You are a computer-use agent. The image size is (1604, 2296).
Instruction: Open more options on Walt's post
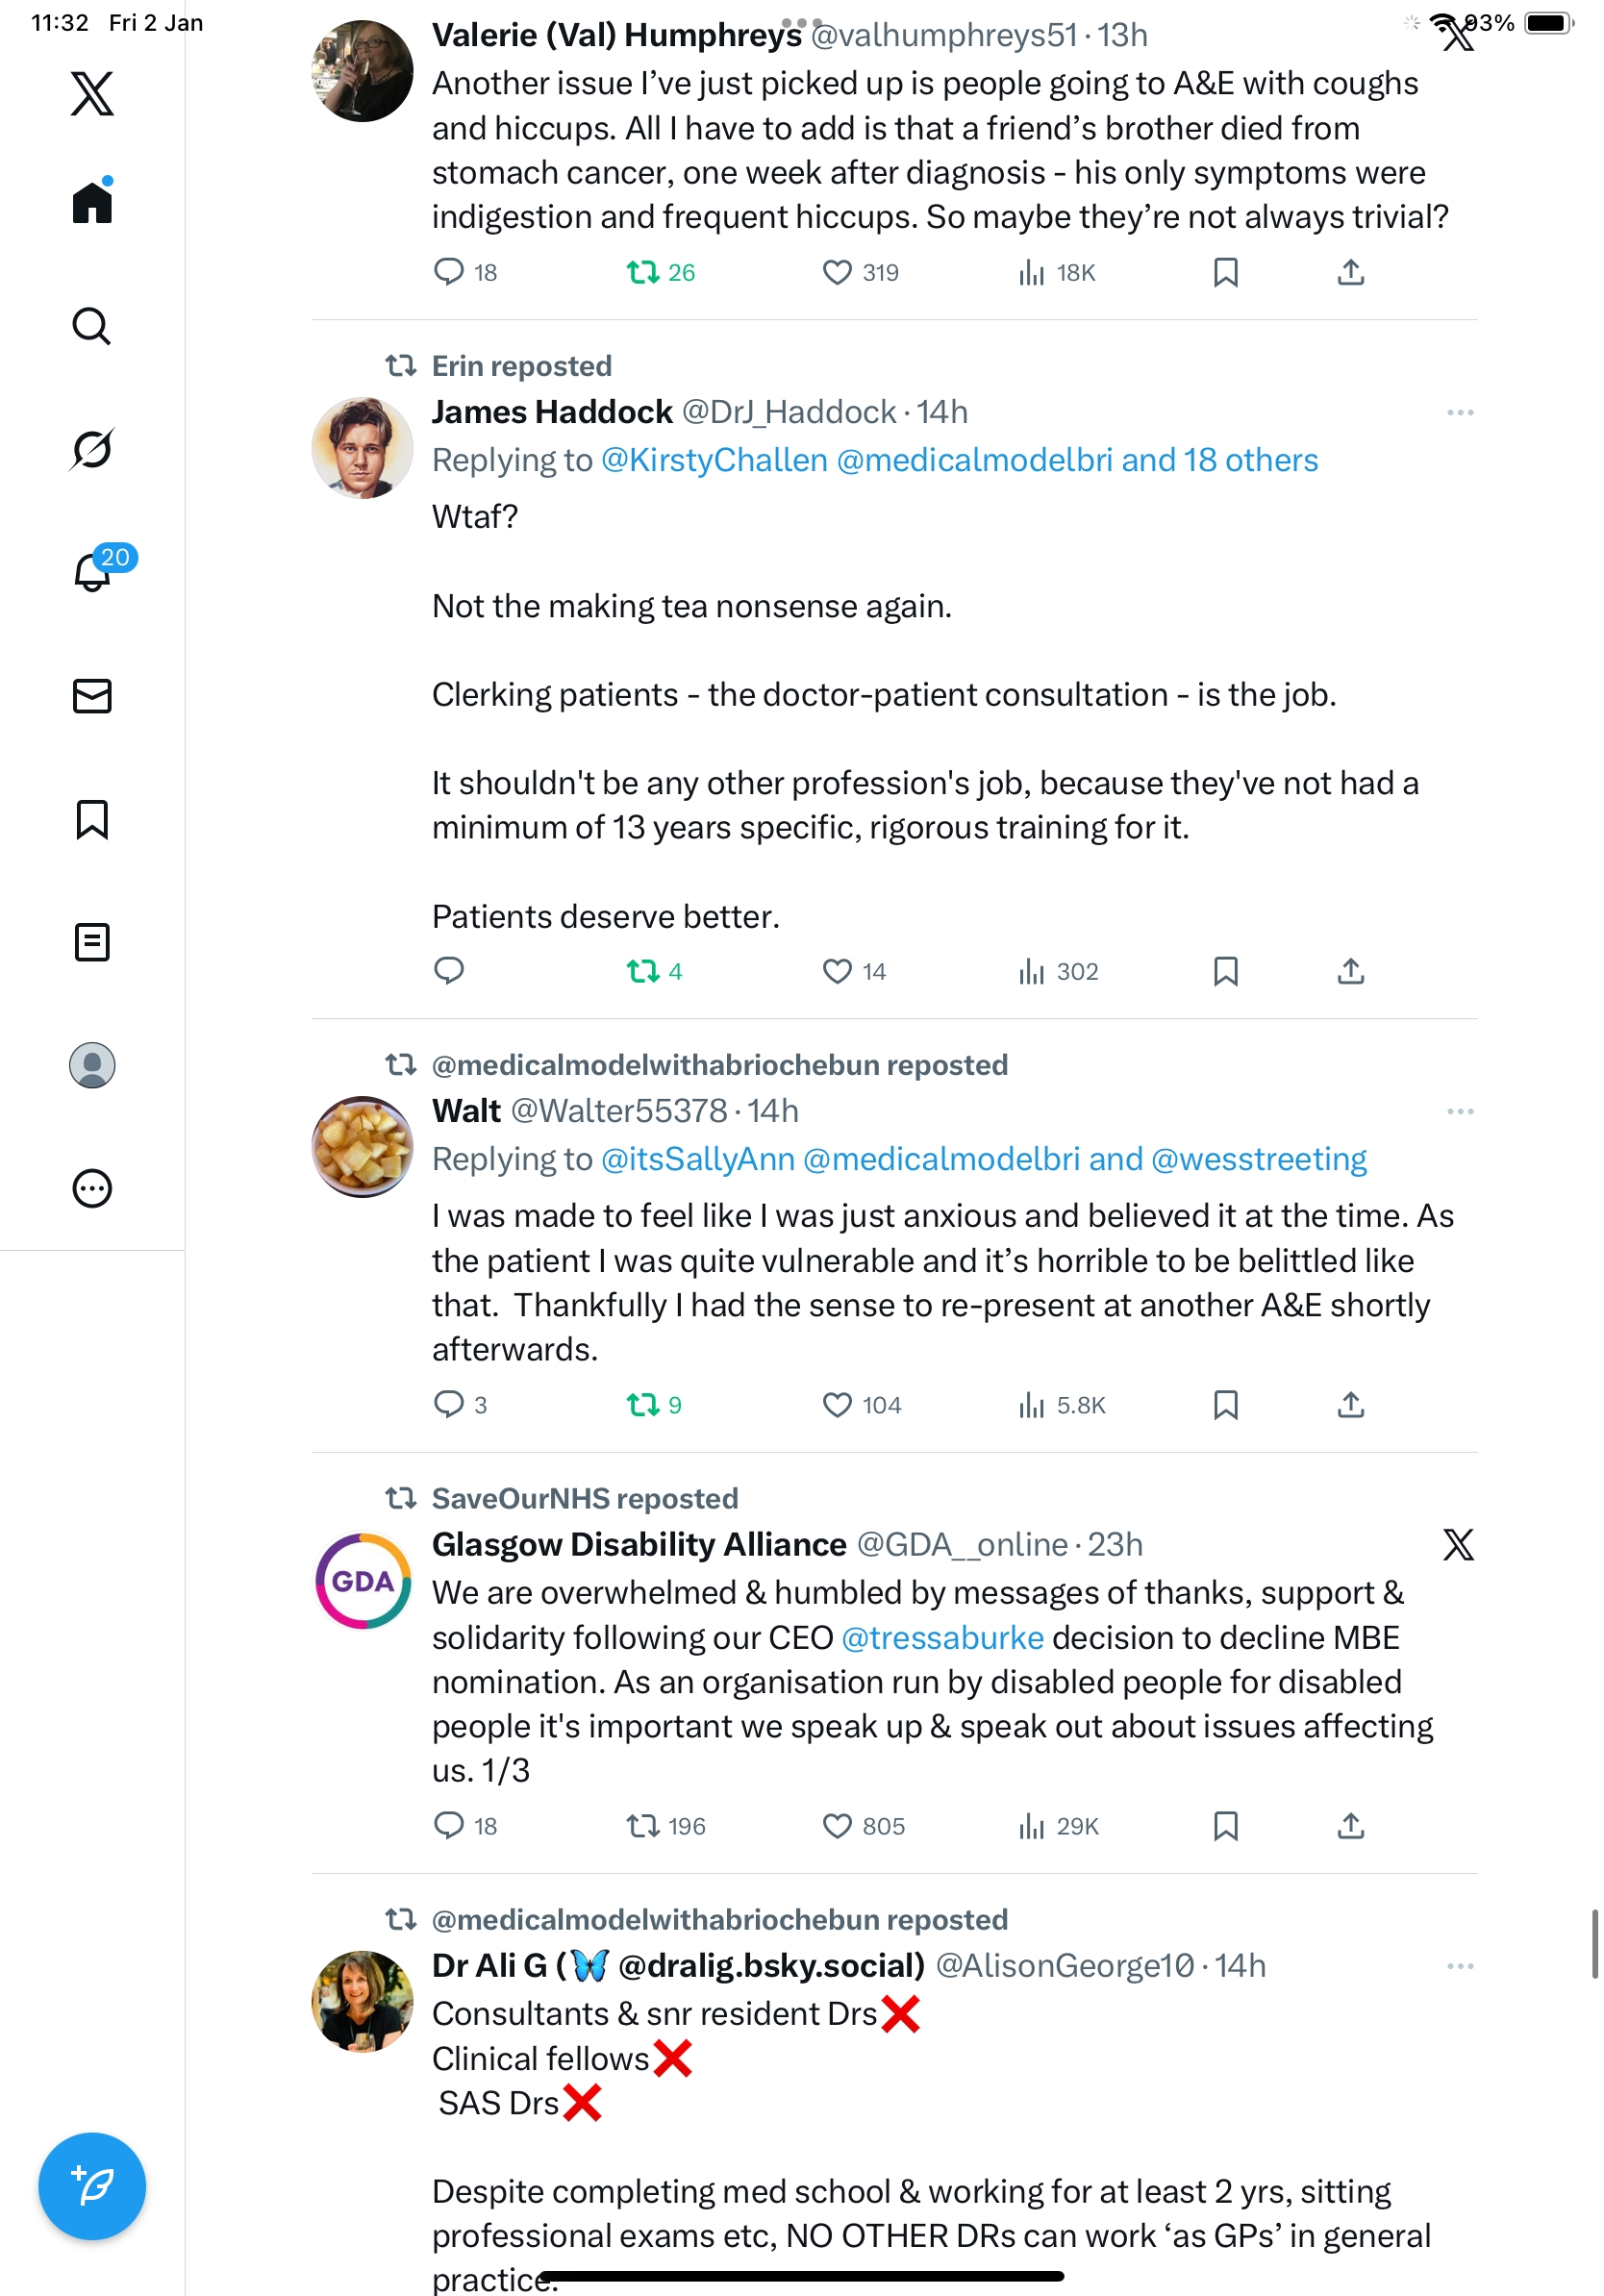(x=1459, y=1111)
